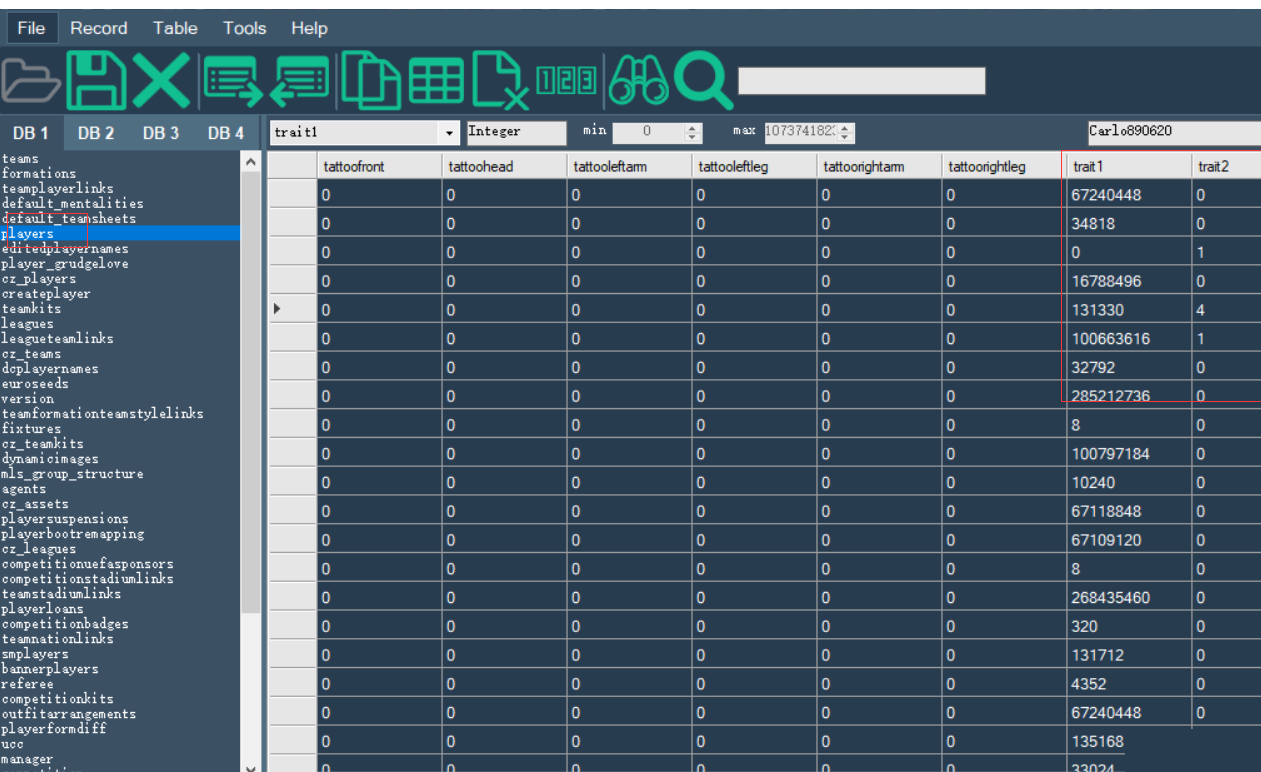The height and width of the screenshot is (772, 1261).
Task: Click the search text field in toolbar
Action: pyautogui.click(x=861, y=81)
